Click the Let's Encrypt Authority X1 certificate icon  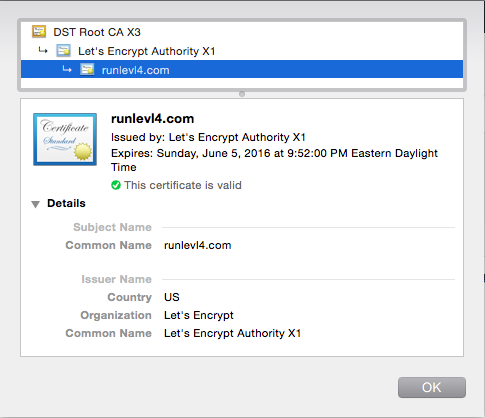tap(63, 51)
